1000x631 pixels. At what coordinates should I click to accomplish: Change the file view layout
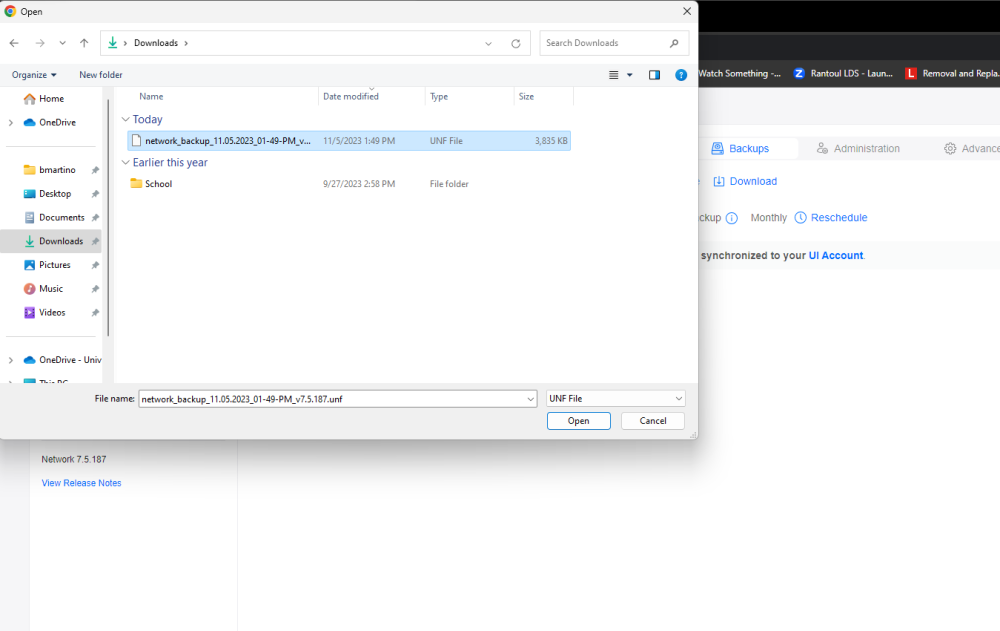(614, 75)
